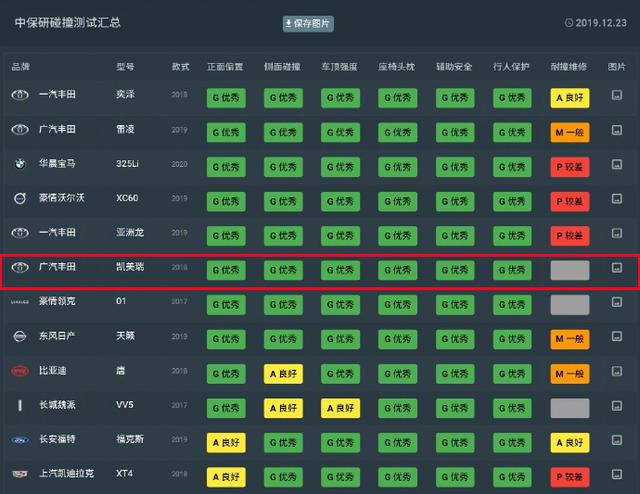Click Lynk & Co logo in 豪情领克 row
The height and width of the screenshot is (494, 640).
[20, 302]
